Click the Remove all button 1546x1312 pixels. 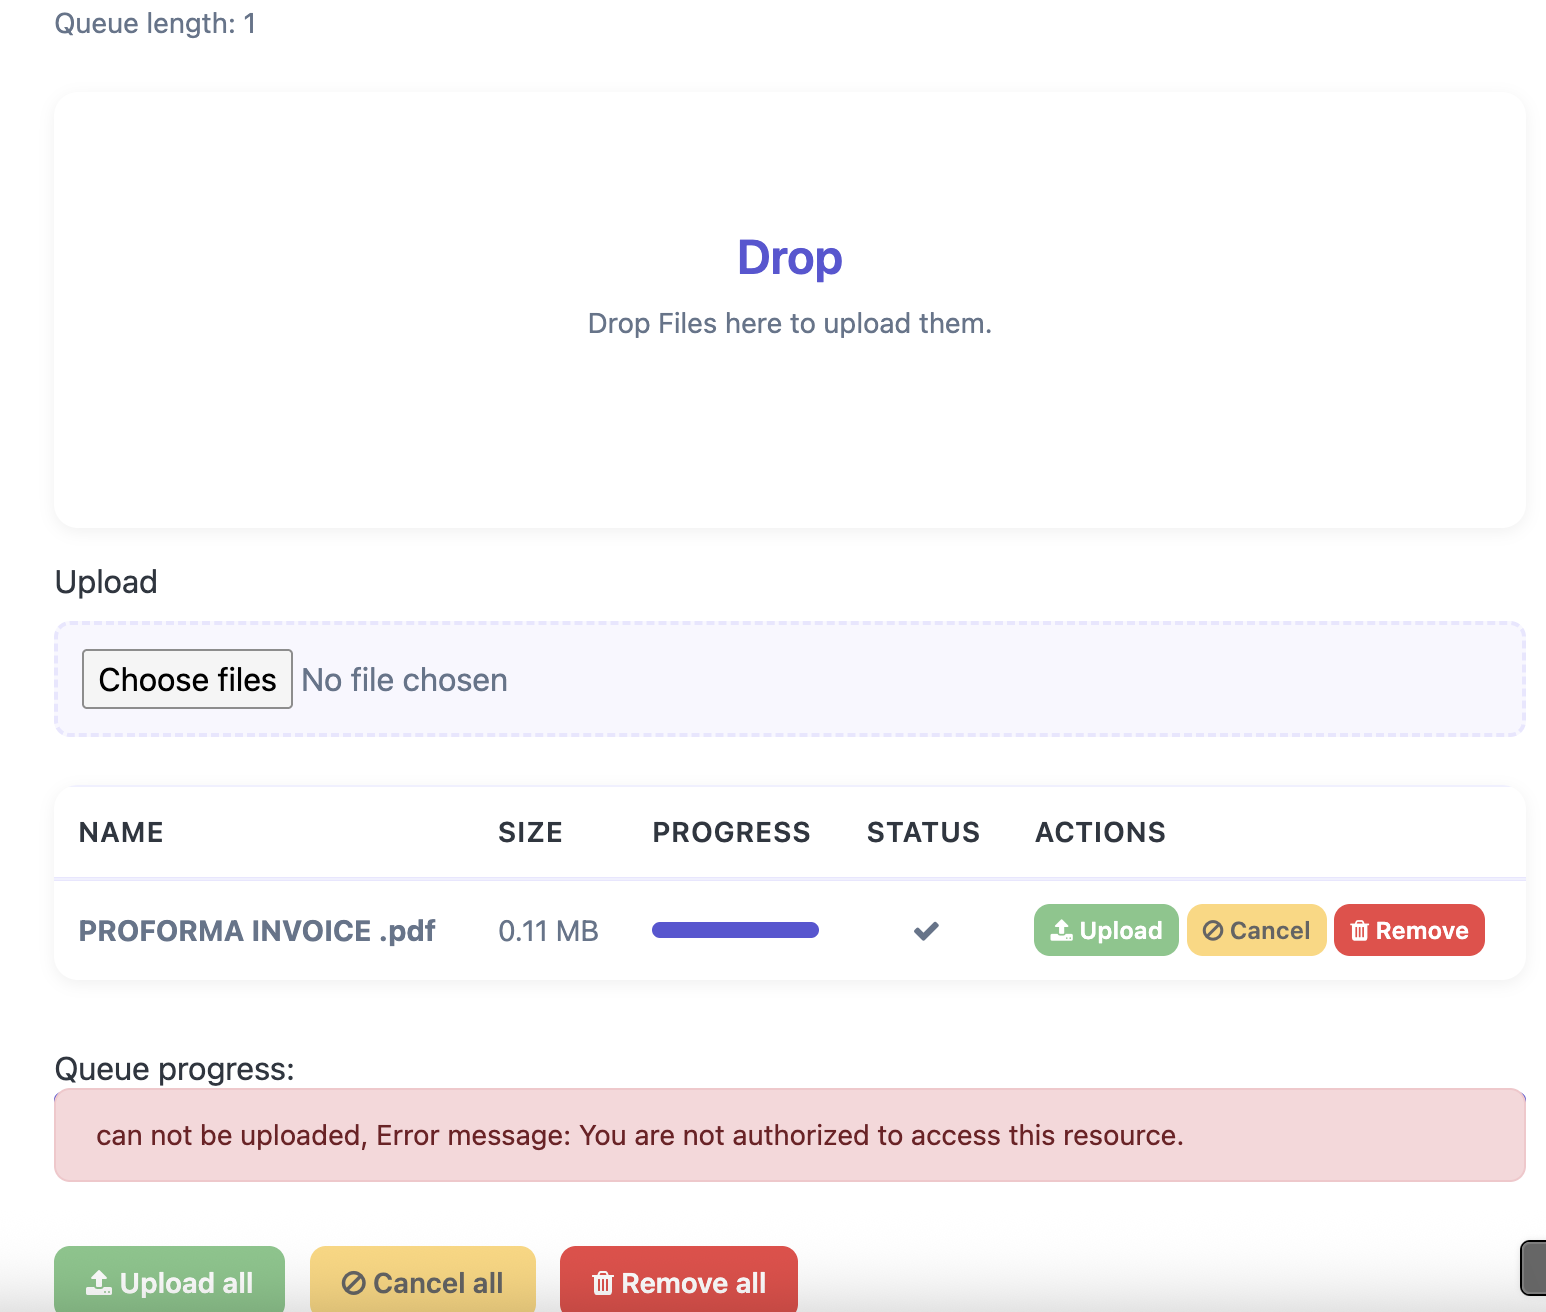pos(679,1281)
